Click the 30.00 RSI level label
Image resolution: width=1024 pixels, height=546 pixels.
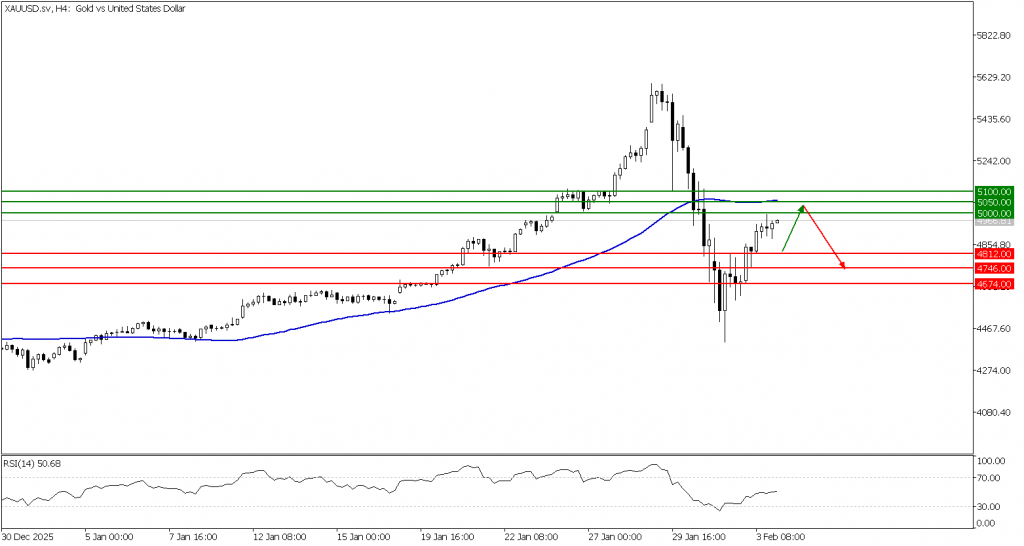coord(989,507)
